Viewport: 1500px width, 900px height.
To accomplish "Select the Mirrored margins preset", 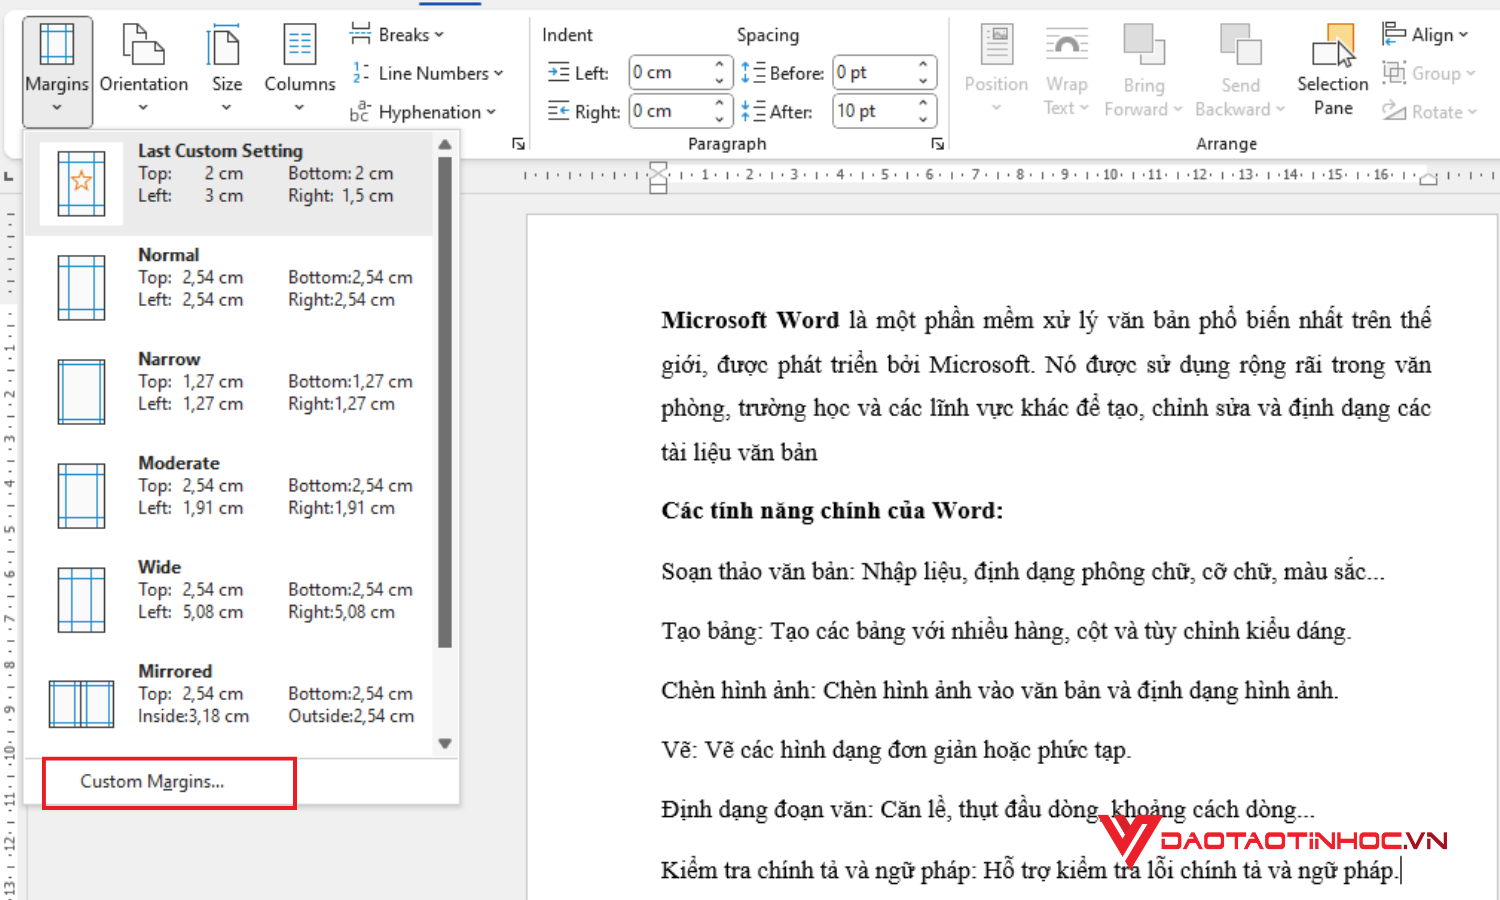I will pyautogui.click(x=229, y=703).
